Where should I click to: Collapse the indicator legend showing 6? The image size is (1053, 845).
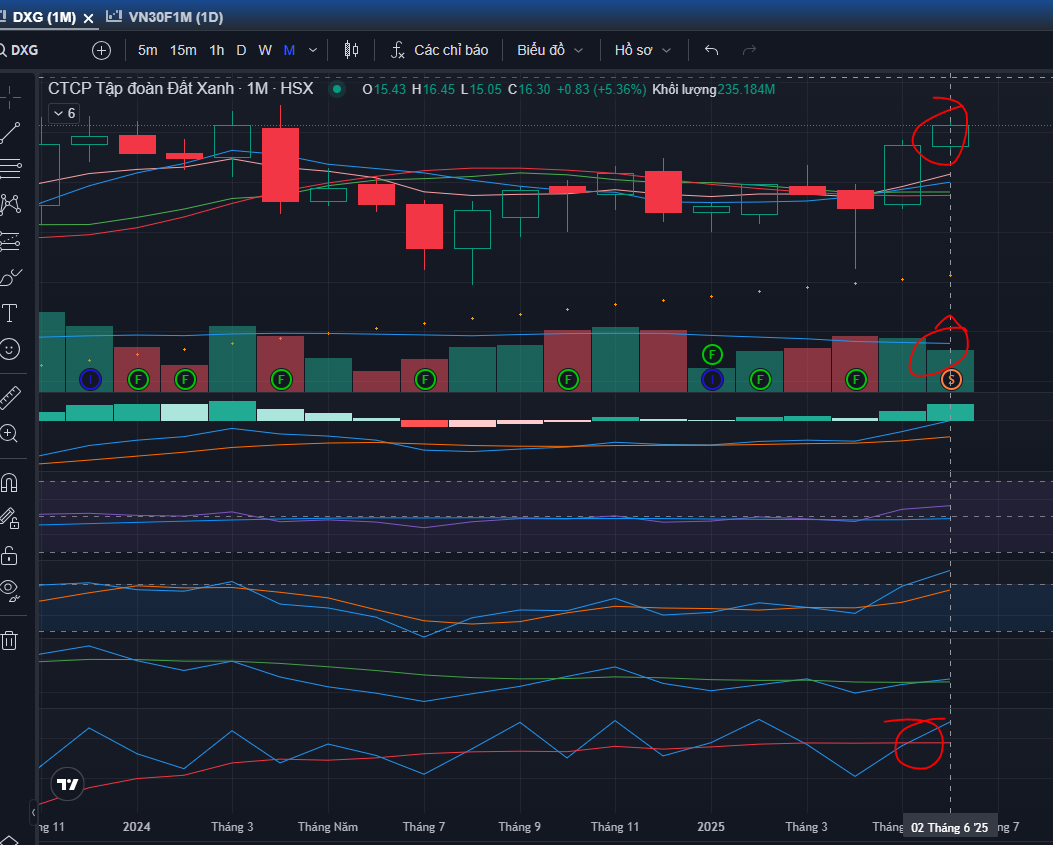point(64,114)
